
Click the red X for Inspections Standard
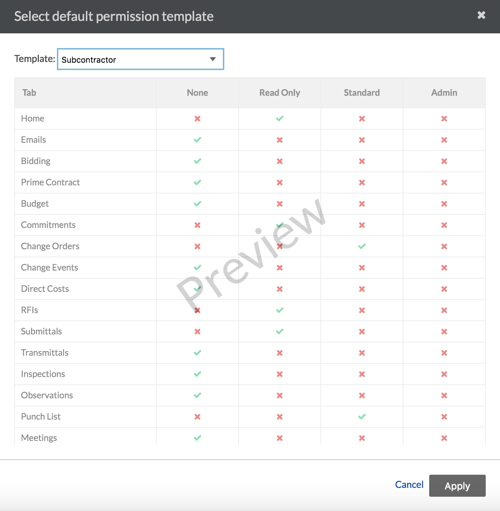pos(362,374)
